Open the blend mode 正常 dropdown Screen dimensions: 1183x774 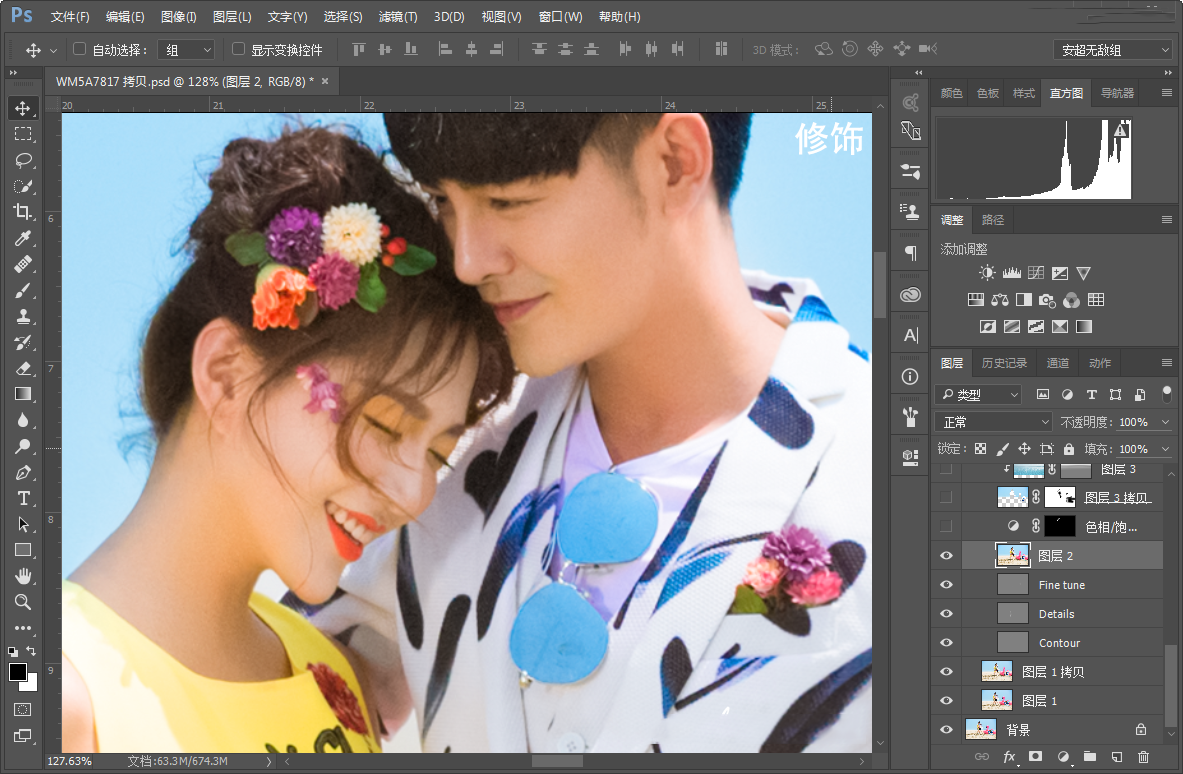tap(993, 422)
